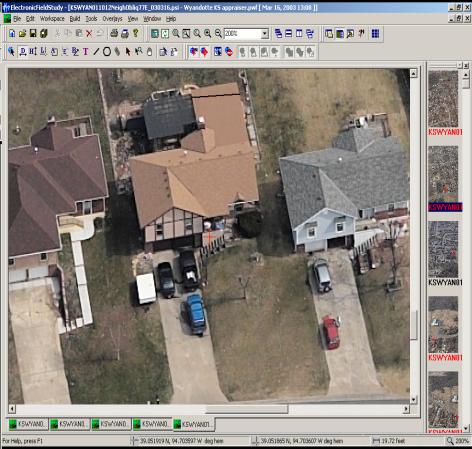Select the Circle drawing tool
Viewport: 472px width, 449px height.
(107, 52)
